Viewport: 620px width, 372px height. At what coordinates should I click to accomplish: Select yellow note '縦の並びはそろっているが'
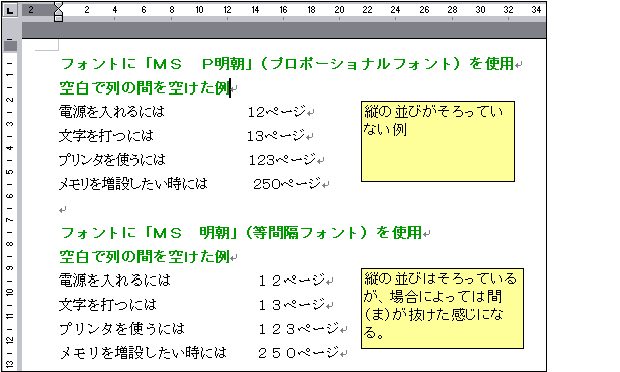pyautogui.click(x=442, y=308)
